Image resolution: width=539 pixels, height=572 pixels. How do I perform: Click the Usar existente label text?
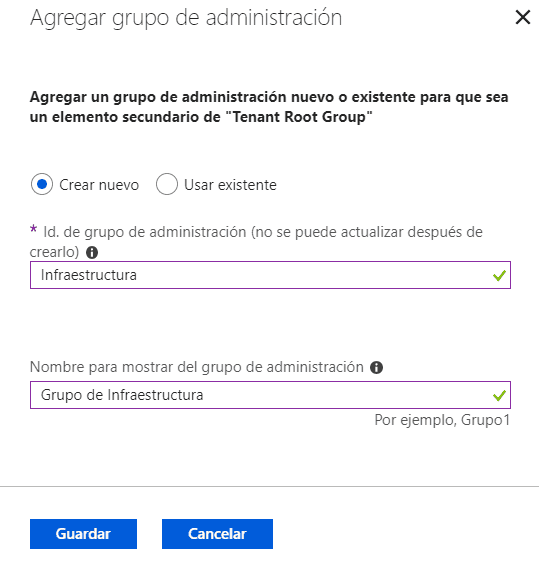(230, 185)
